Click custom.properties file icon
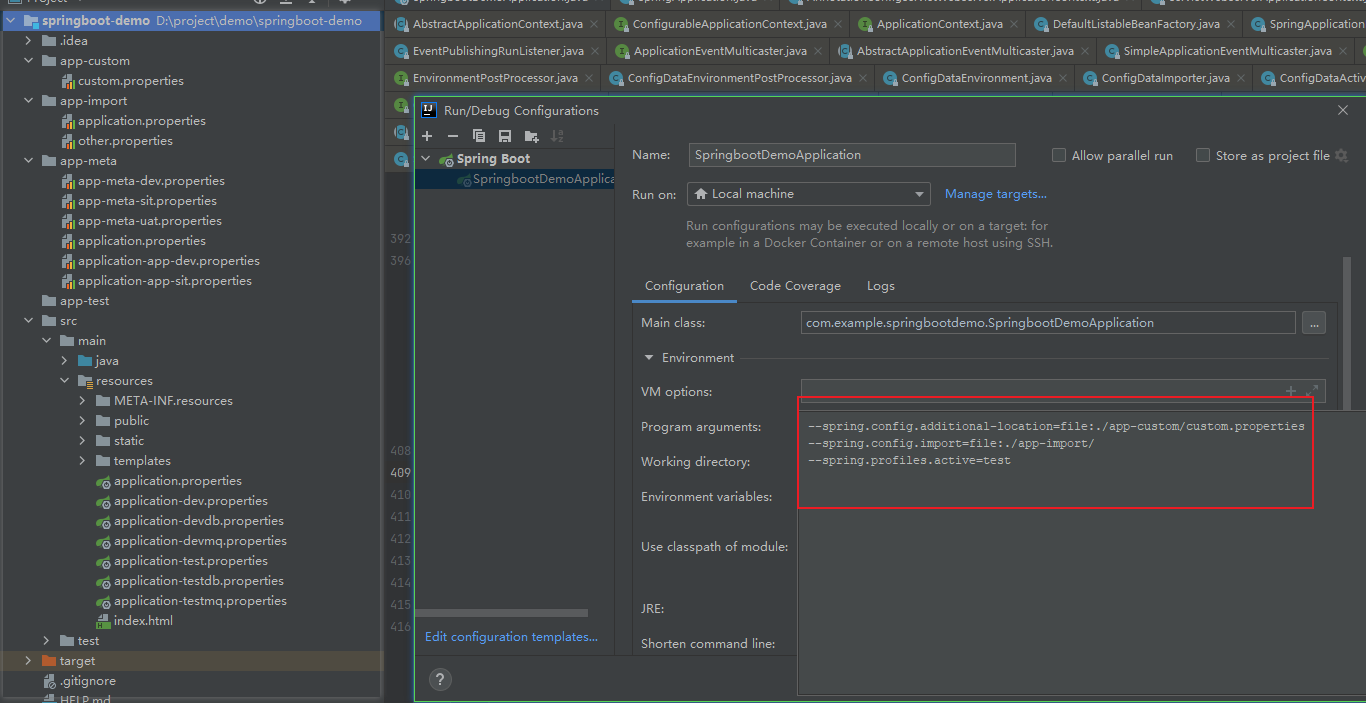This screenshot has height=703, width=1366. [x=69, y=81]
